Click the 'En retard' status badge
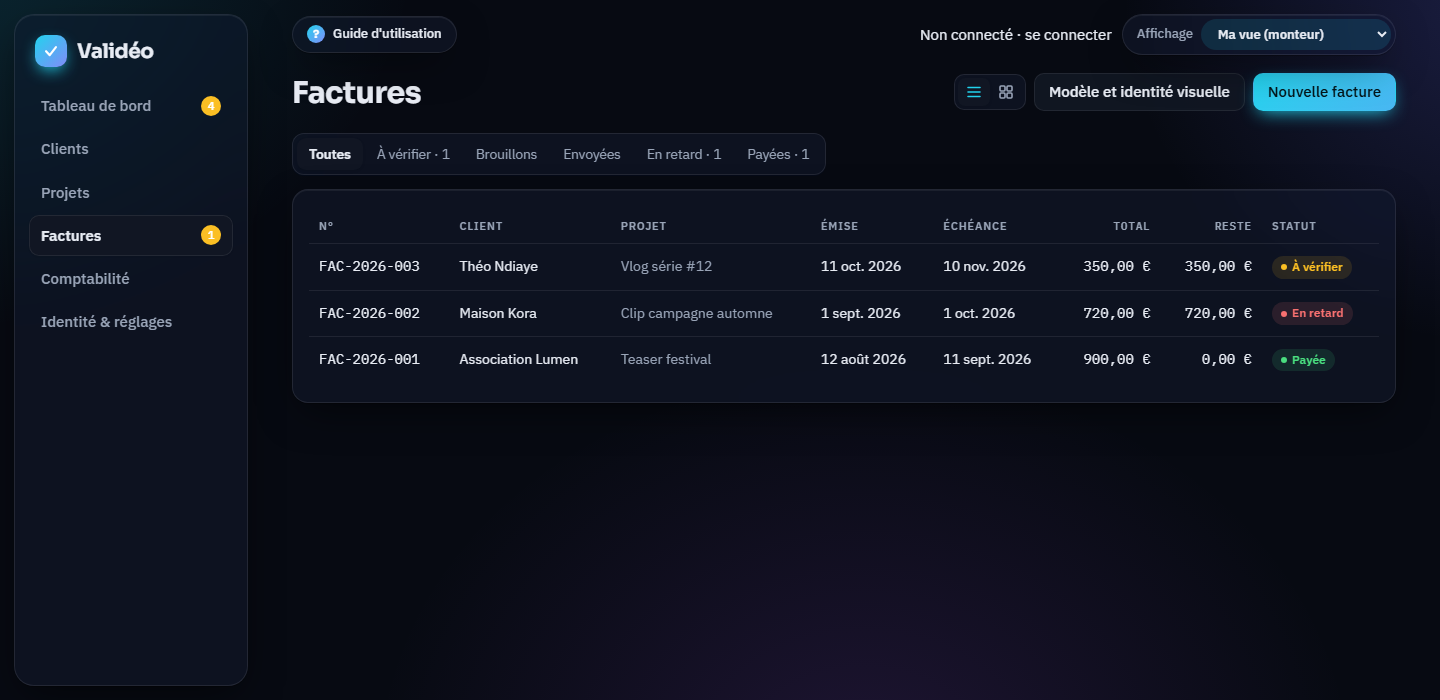This screenshot has height=700, width=1440. tap(1312, 313)
